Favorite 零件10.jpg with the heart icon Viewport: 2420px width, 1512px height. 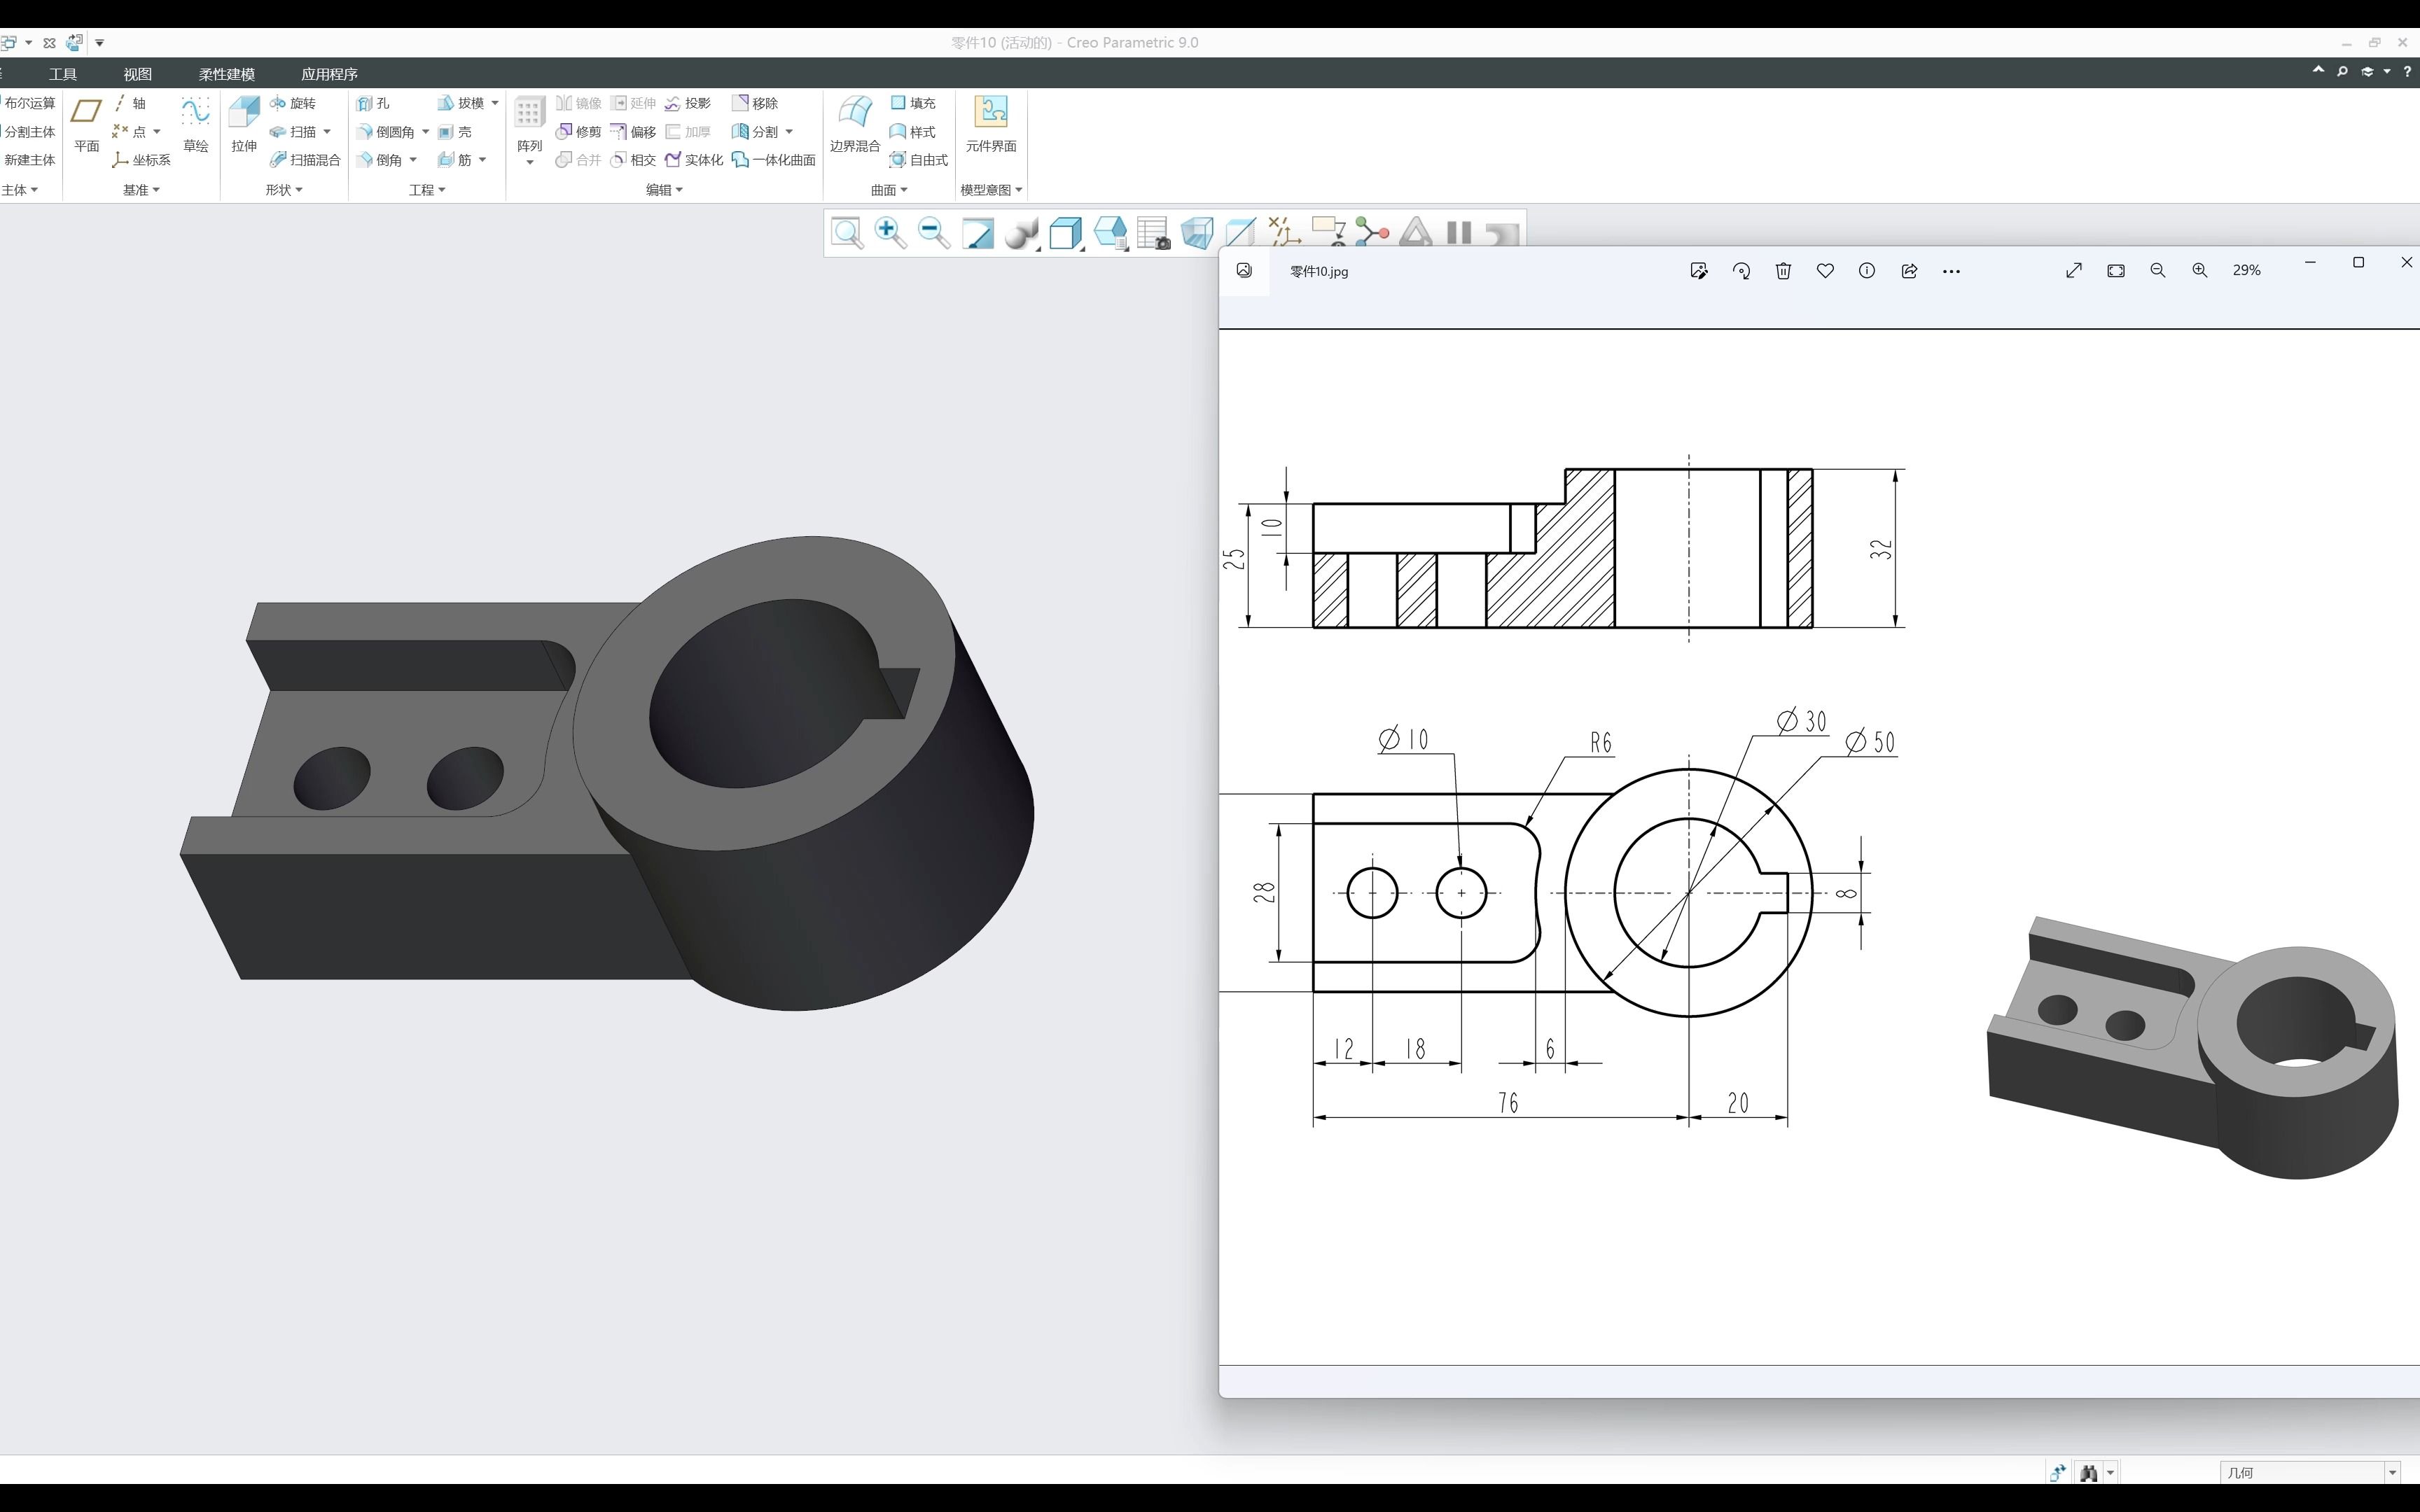point(1825,271)
